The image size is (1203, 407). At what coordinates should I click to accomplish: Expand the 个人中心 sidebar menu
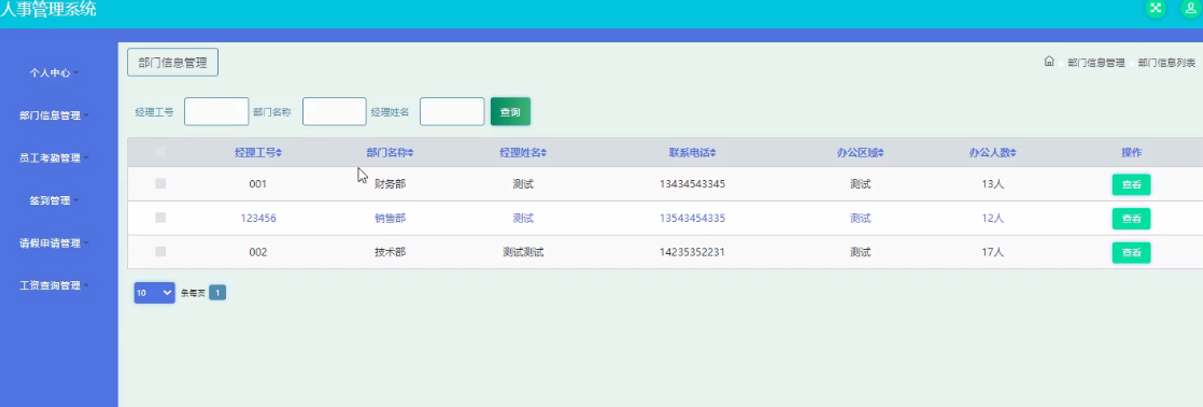pyautogui.click(x=54, y=73)
